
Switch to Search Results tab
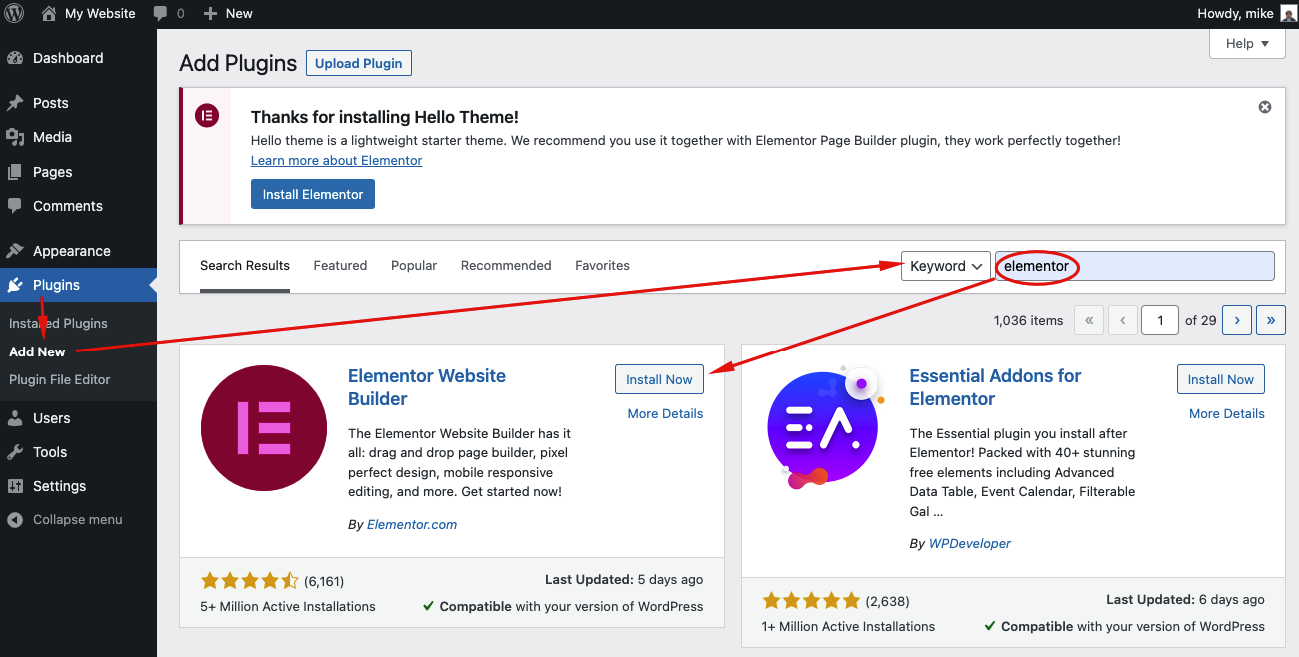[x=245, y=266]
